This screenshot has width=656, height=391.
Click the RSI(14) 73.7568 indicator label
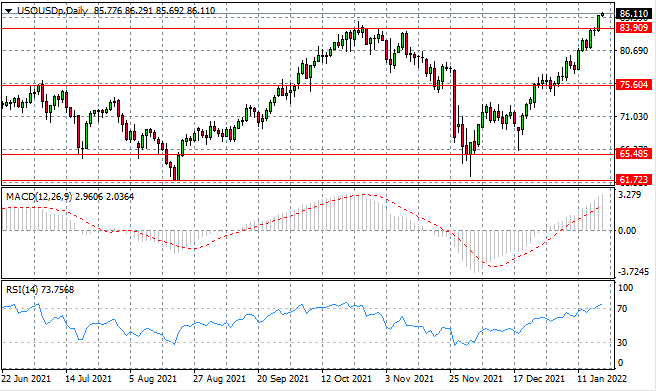pyautogui.click(x=40, y=289)
